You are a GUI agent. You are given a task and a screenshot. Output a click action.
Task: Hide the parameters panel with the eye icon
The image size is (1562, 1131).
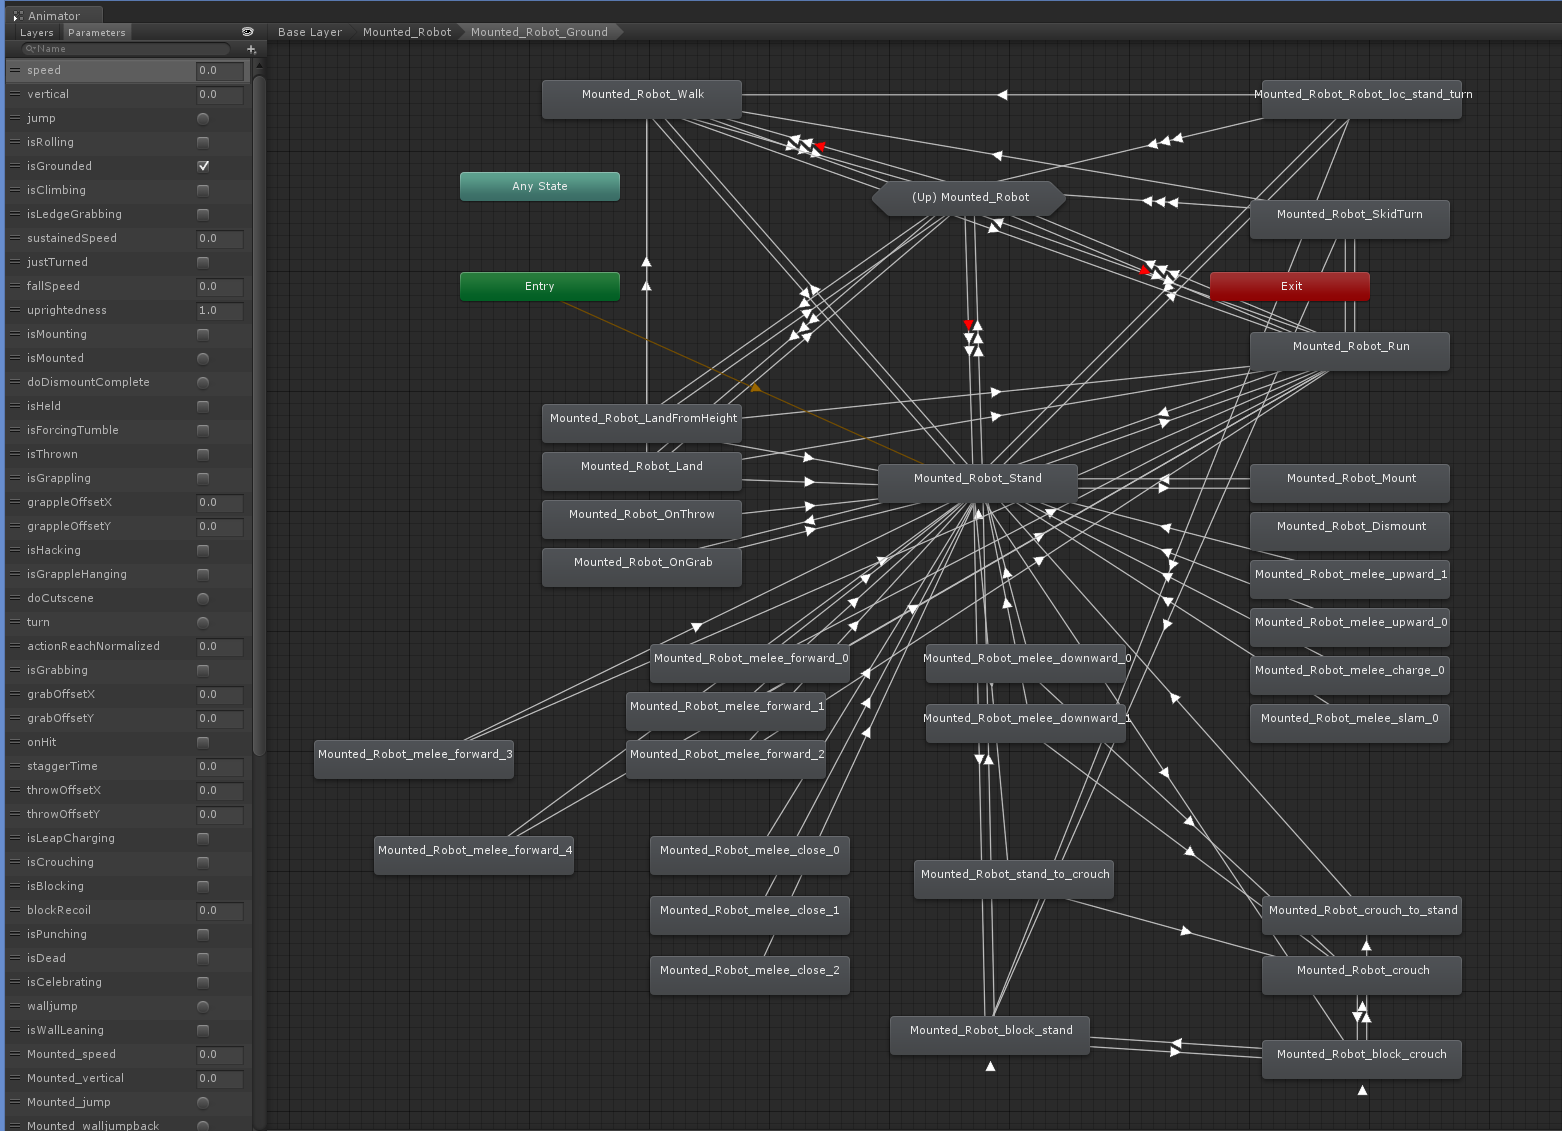(x=248, y=32)
